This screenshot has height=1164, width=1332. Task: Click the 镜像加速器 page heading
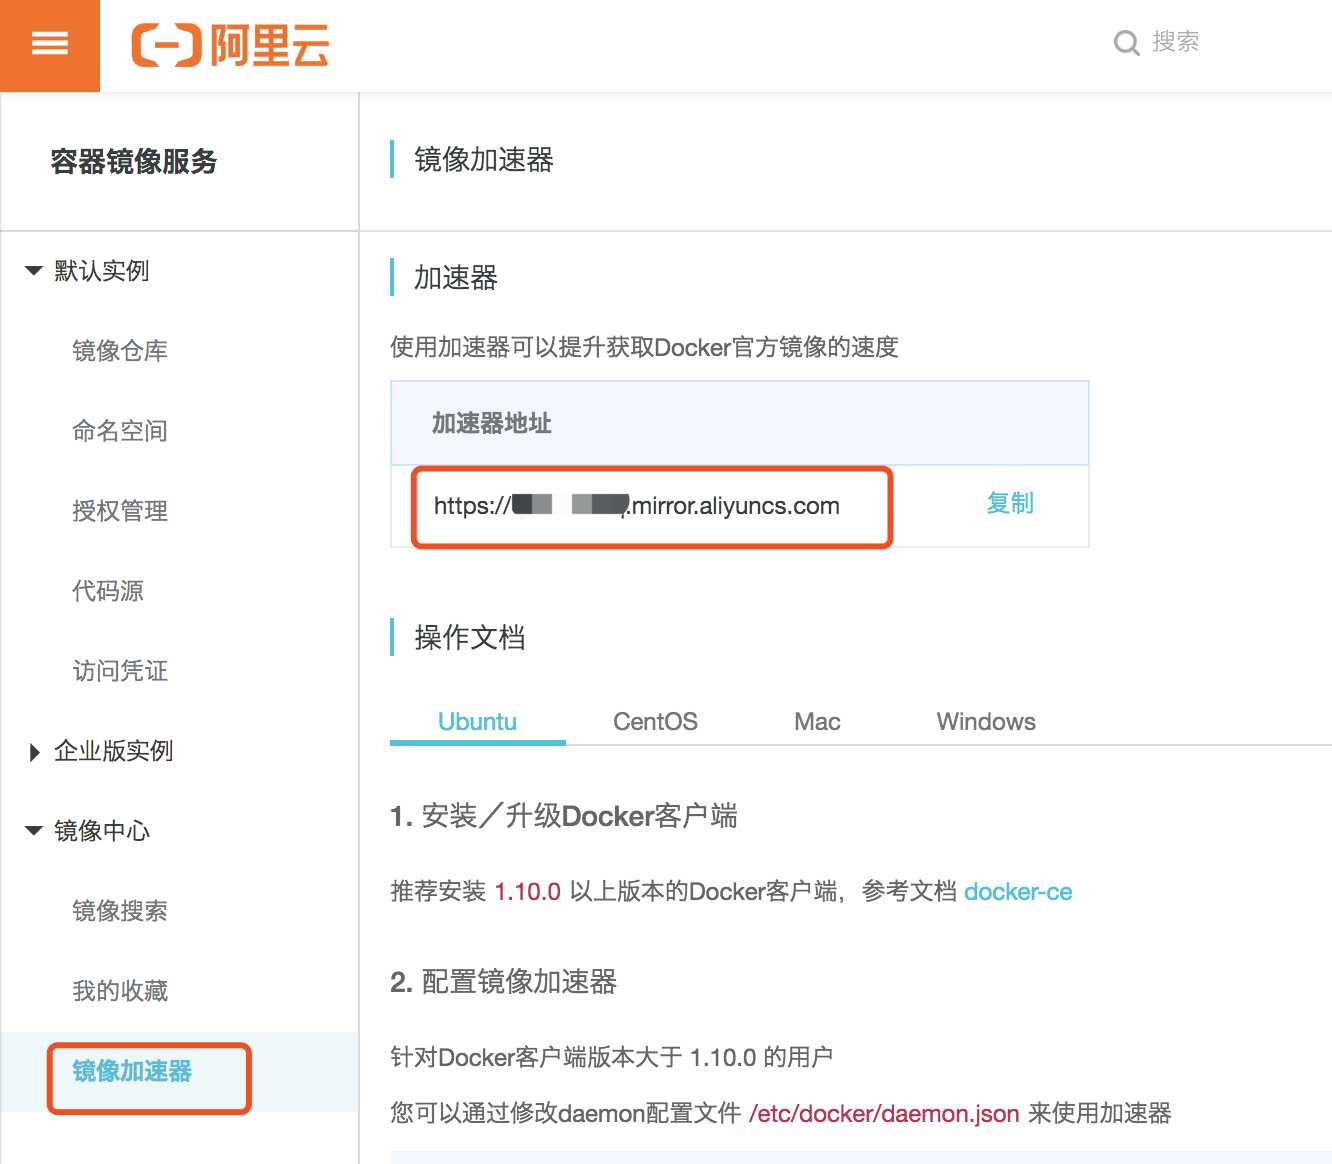point(484,160)
